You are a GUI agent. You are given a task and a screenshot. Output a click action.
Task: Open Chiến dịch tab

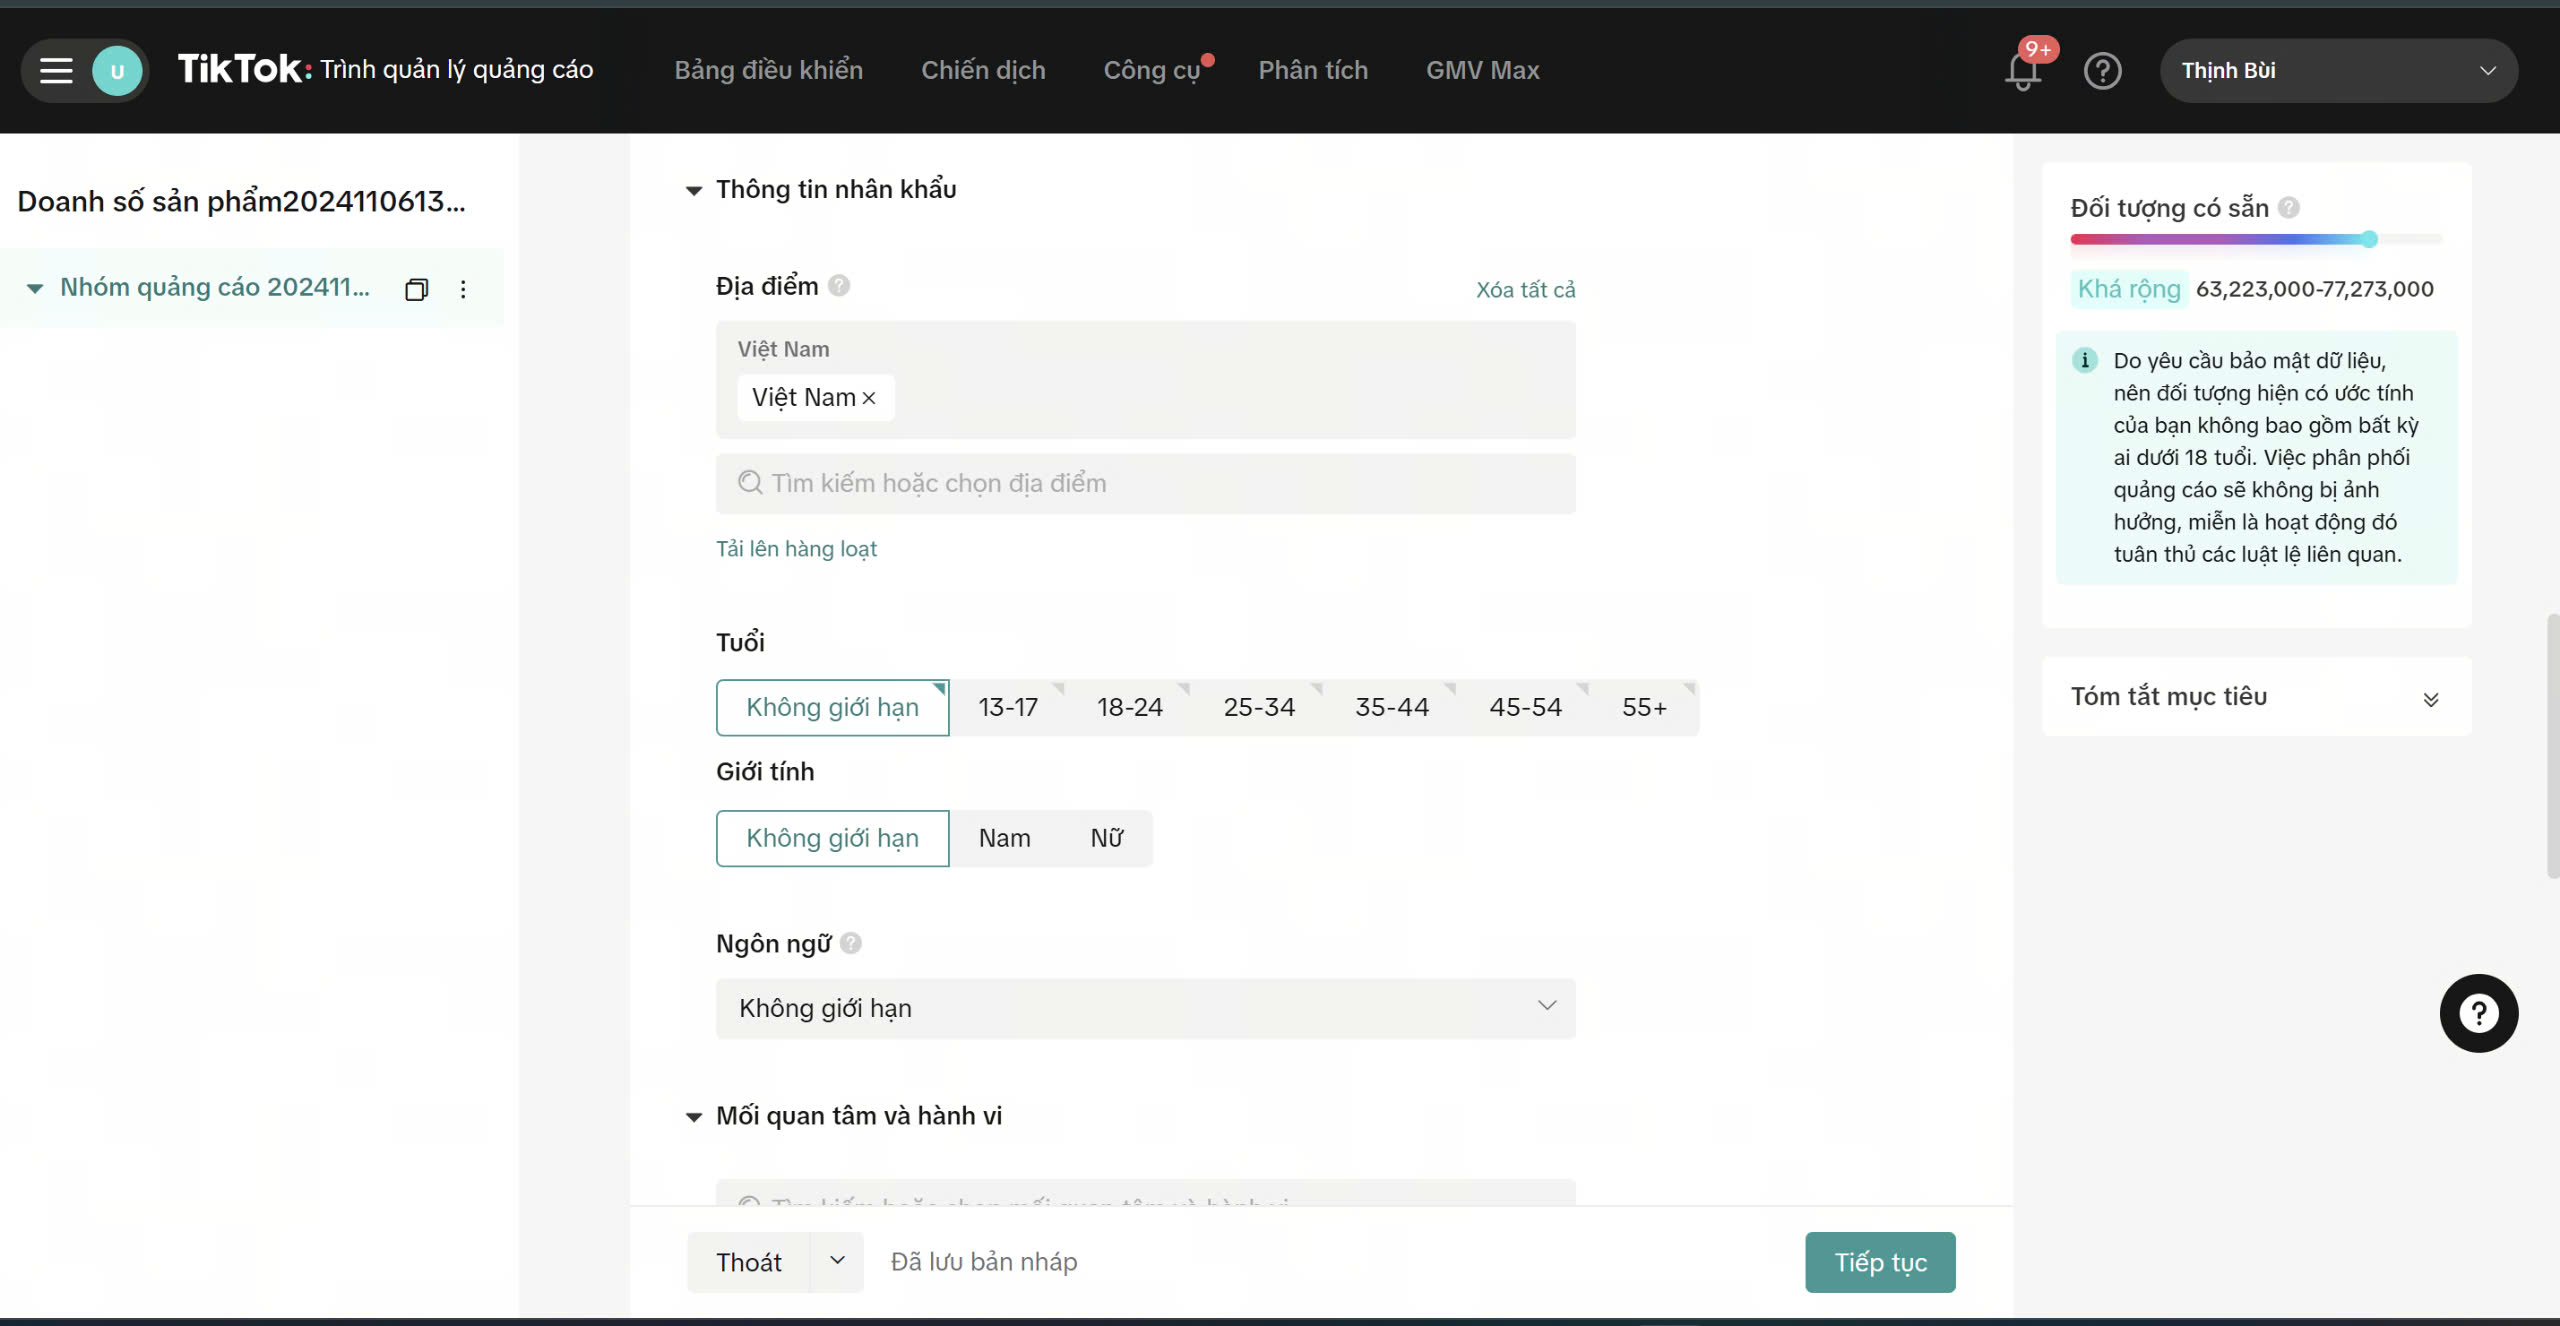point(983,70)
